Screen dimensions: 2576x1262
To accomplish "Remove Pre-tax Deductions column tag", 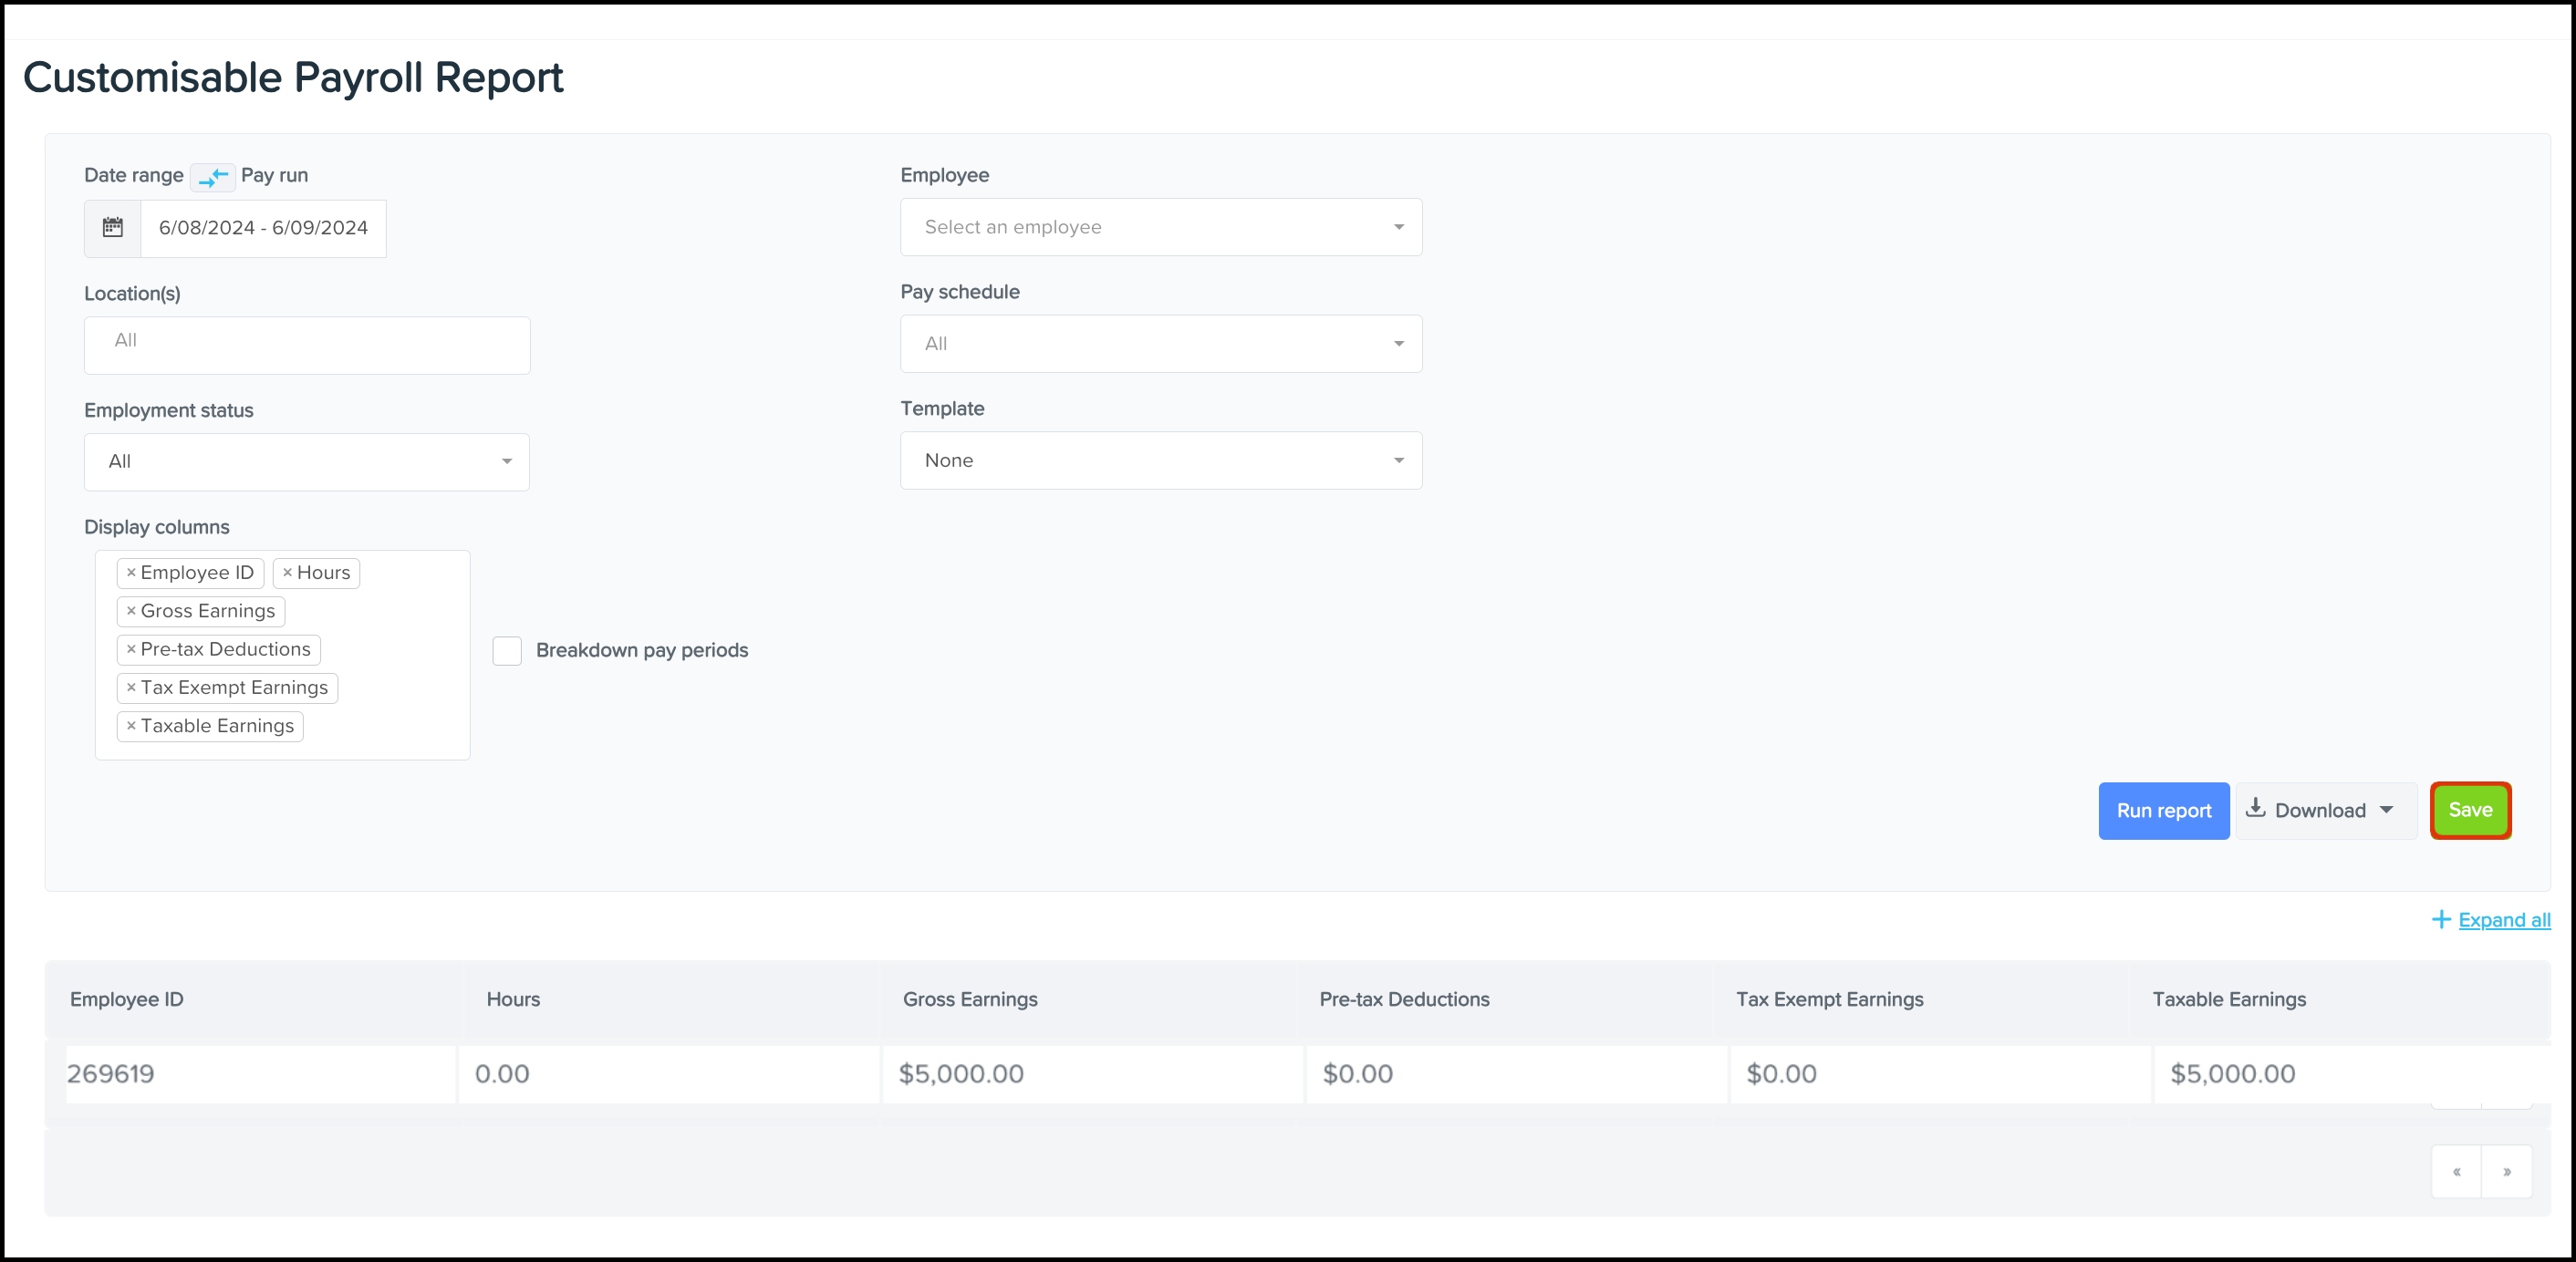I will tap(131, 649).
